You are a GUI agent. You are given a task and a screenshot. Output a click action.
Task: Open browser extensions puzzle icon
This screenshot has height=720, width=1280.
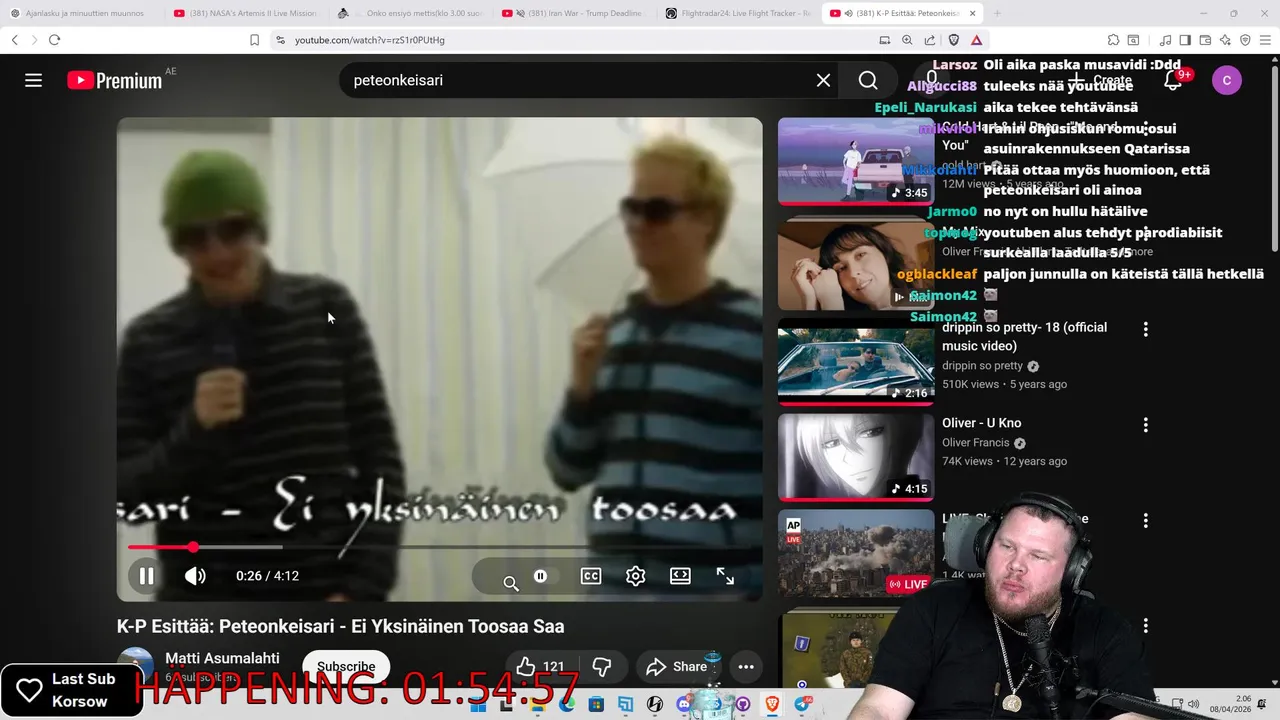coord(1113,40)
